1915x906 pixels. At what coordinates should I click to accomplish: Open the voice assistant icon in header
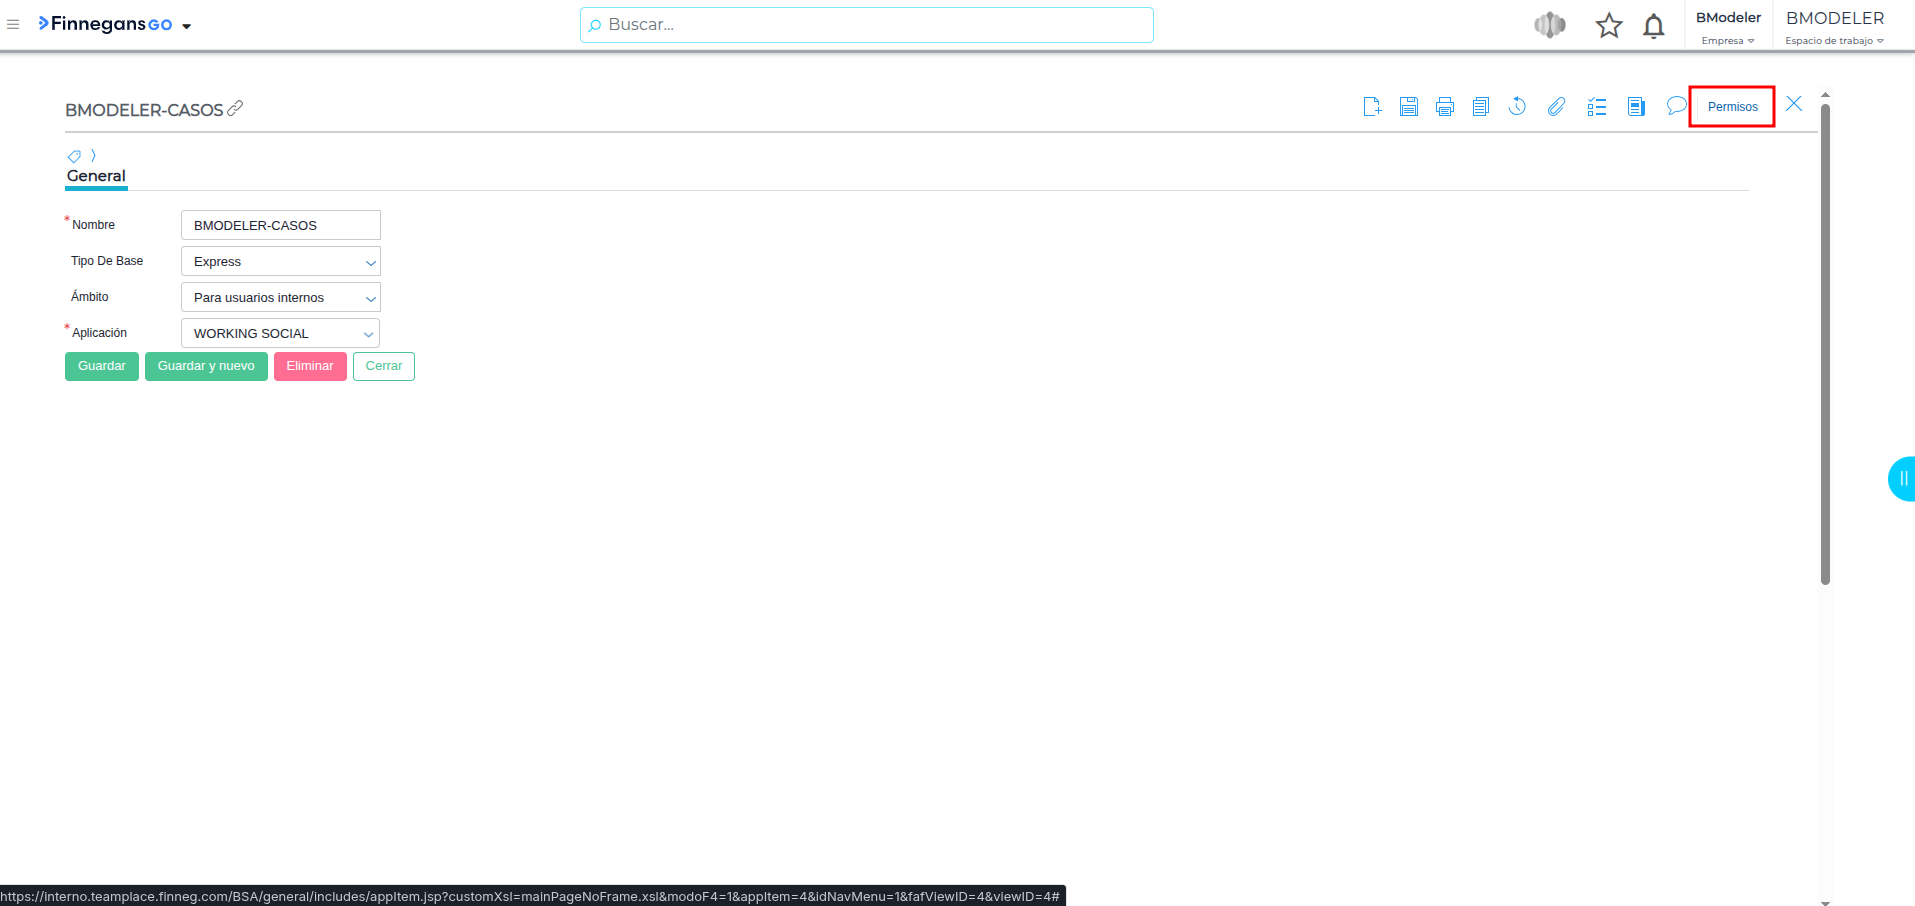click(x=1550, y=25)
